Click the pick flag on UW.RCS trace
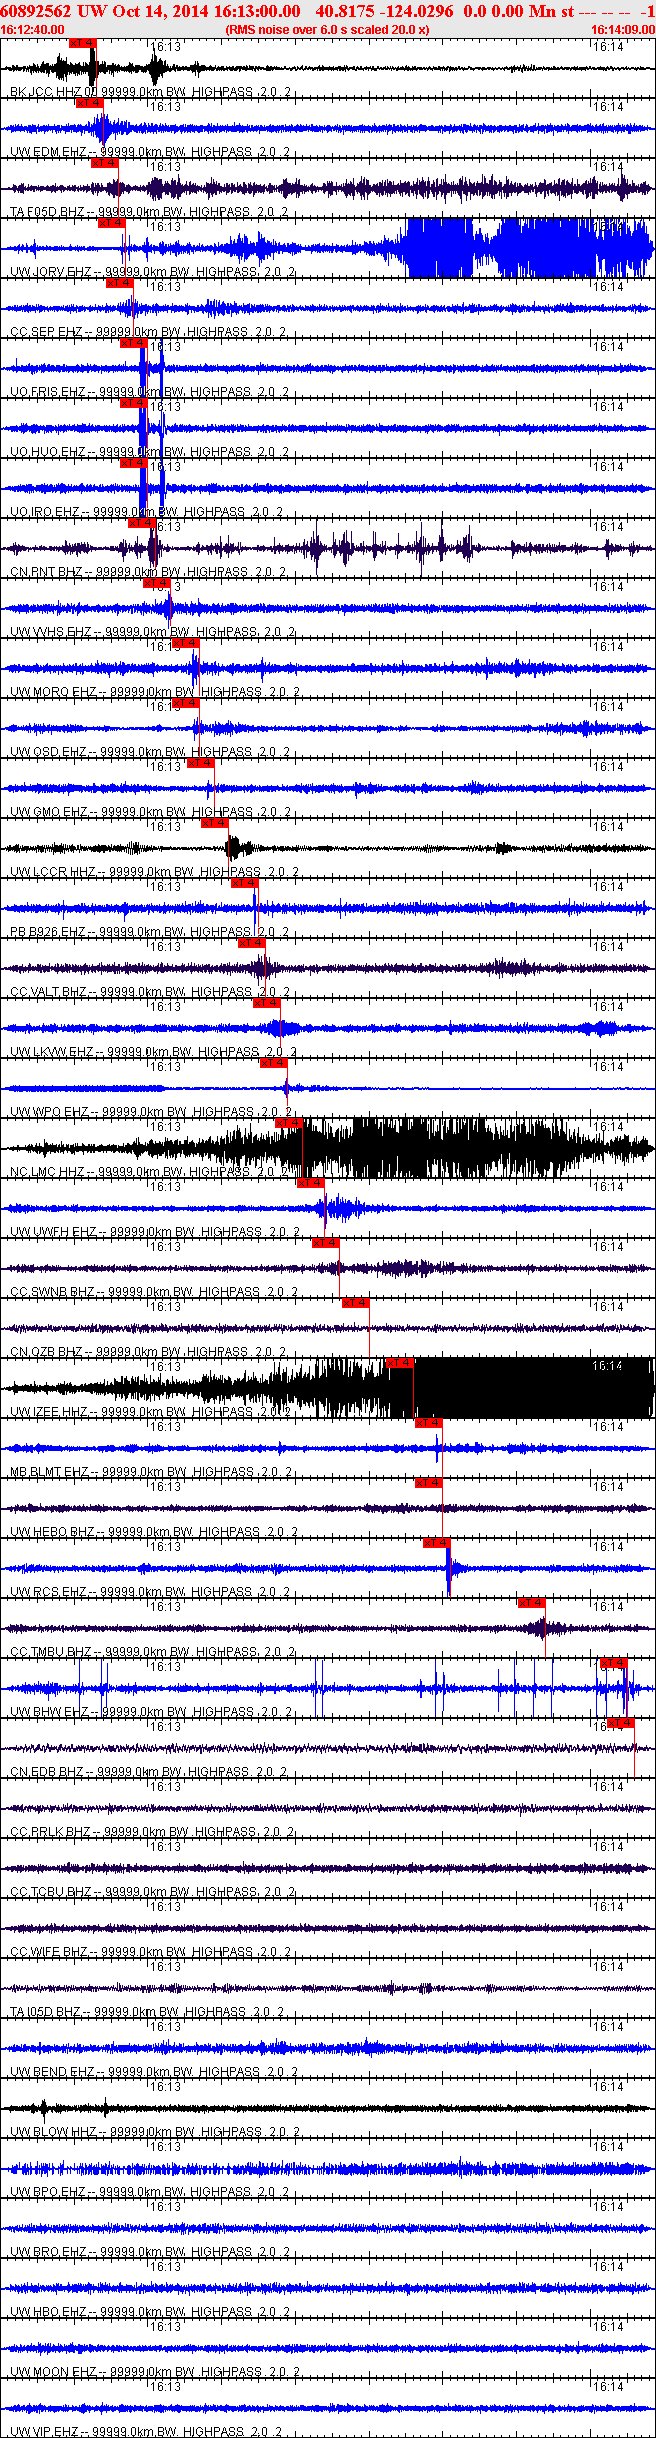The height and width of the screenshot is (2438, 656). (x=437, y=1543)
